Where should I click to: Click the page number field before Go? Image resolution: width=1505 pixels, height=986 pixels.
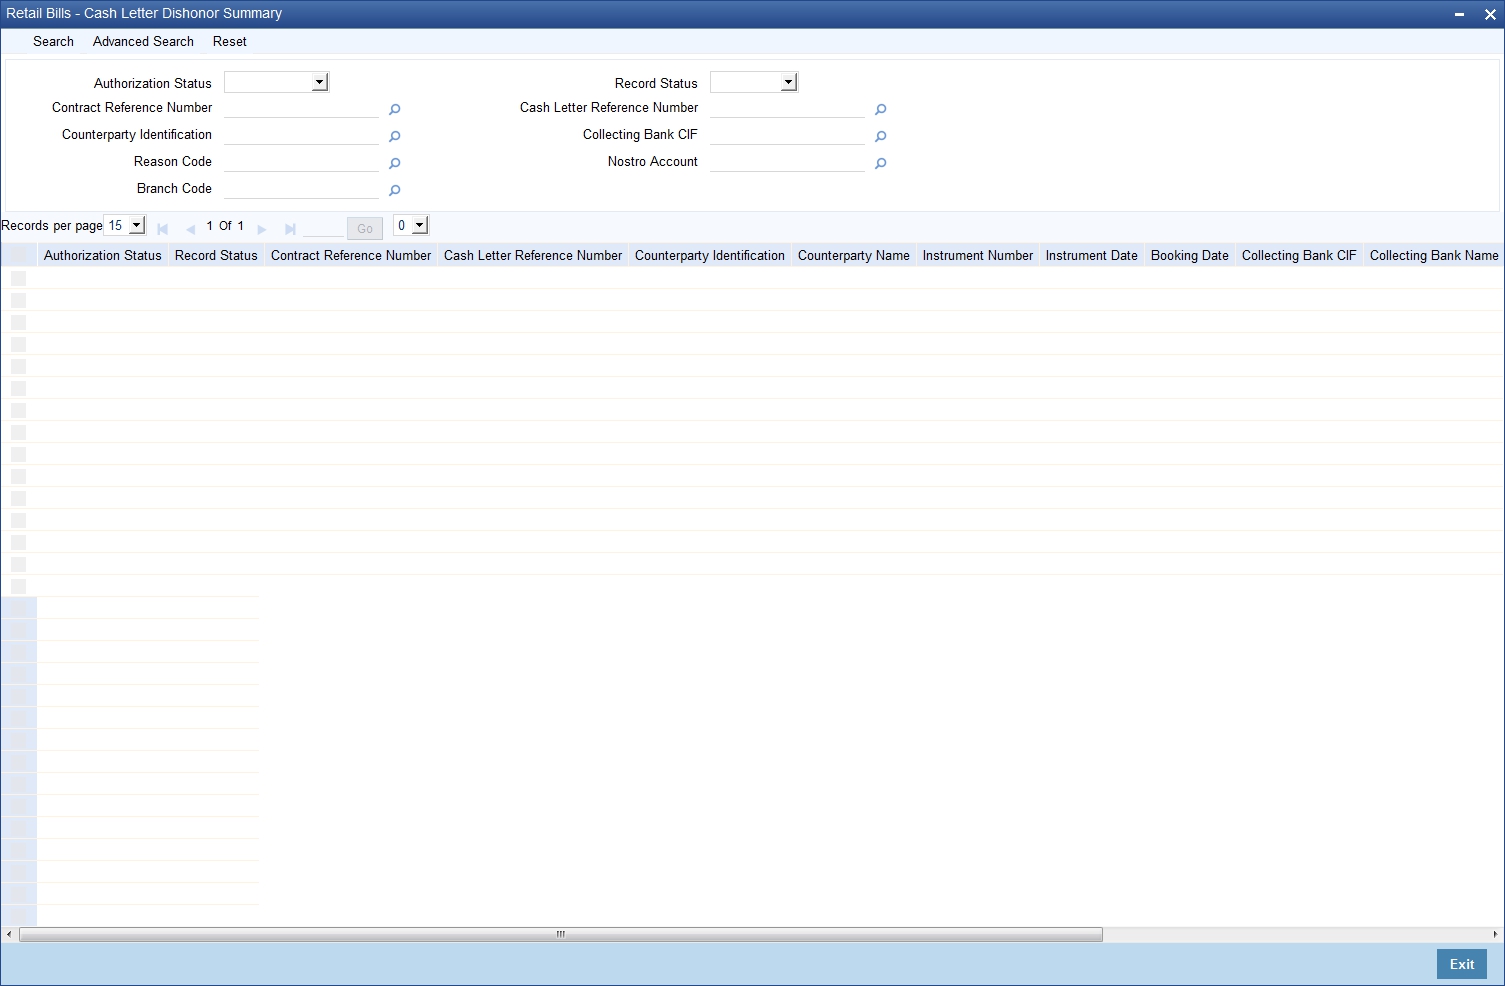(x=323, y=227)
